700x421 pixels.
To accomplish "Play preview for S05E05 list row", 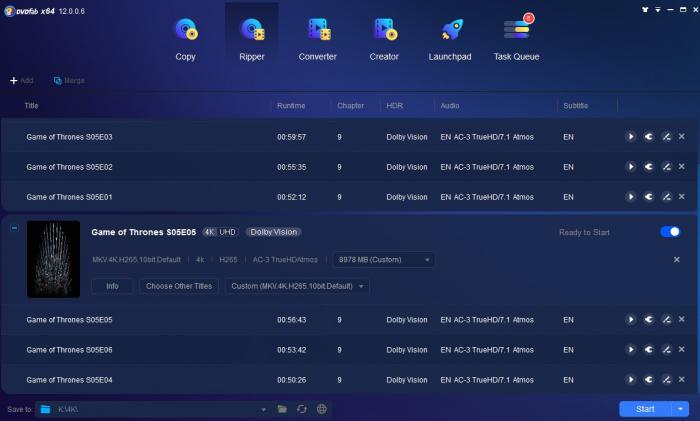I will click(631, 319).
